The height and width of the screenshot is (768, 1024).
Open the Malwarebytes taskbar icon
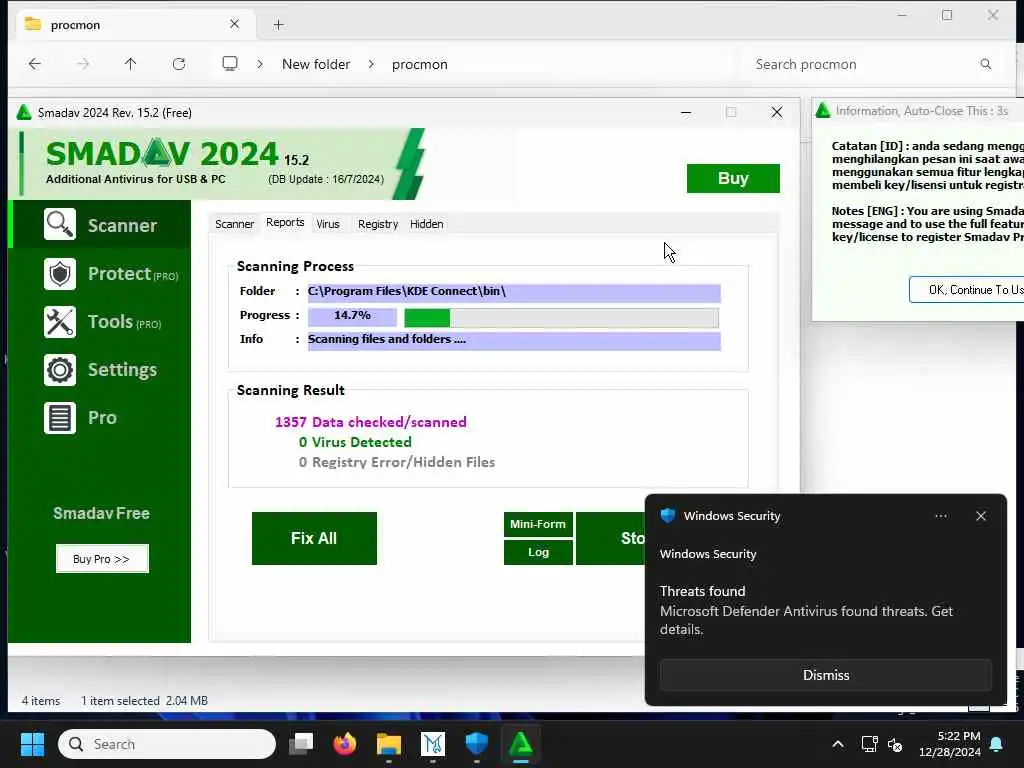coord(433,744)
